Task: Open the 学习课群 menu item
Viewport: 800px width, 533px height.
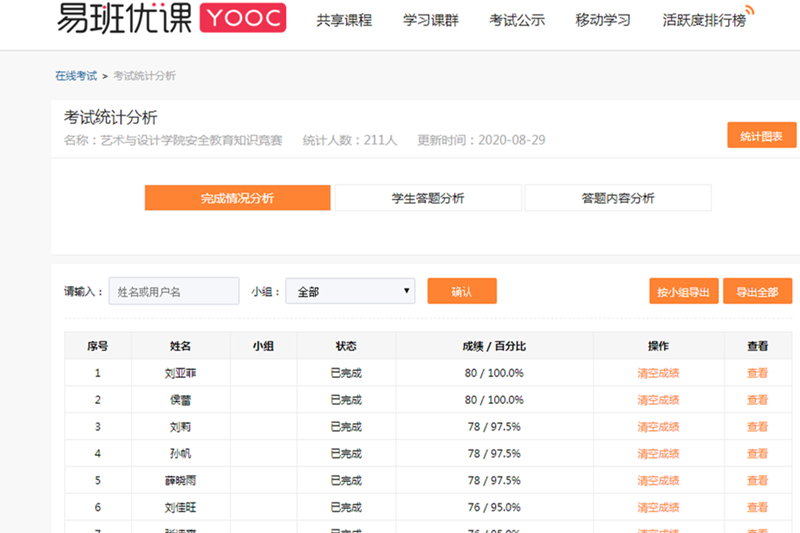Action: [431, 20]
